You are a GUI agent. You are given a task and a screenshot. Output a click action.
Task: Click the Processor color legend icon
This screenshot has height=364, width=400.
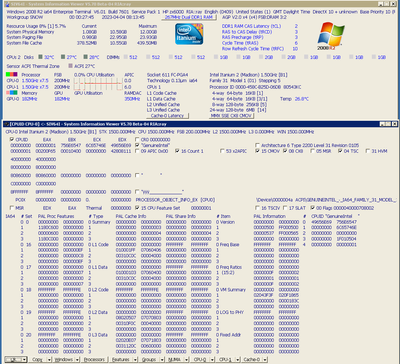(x=12, y=74)
